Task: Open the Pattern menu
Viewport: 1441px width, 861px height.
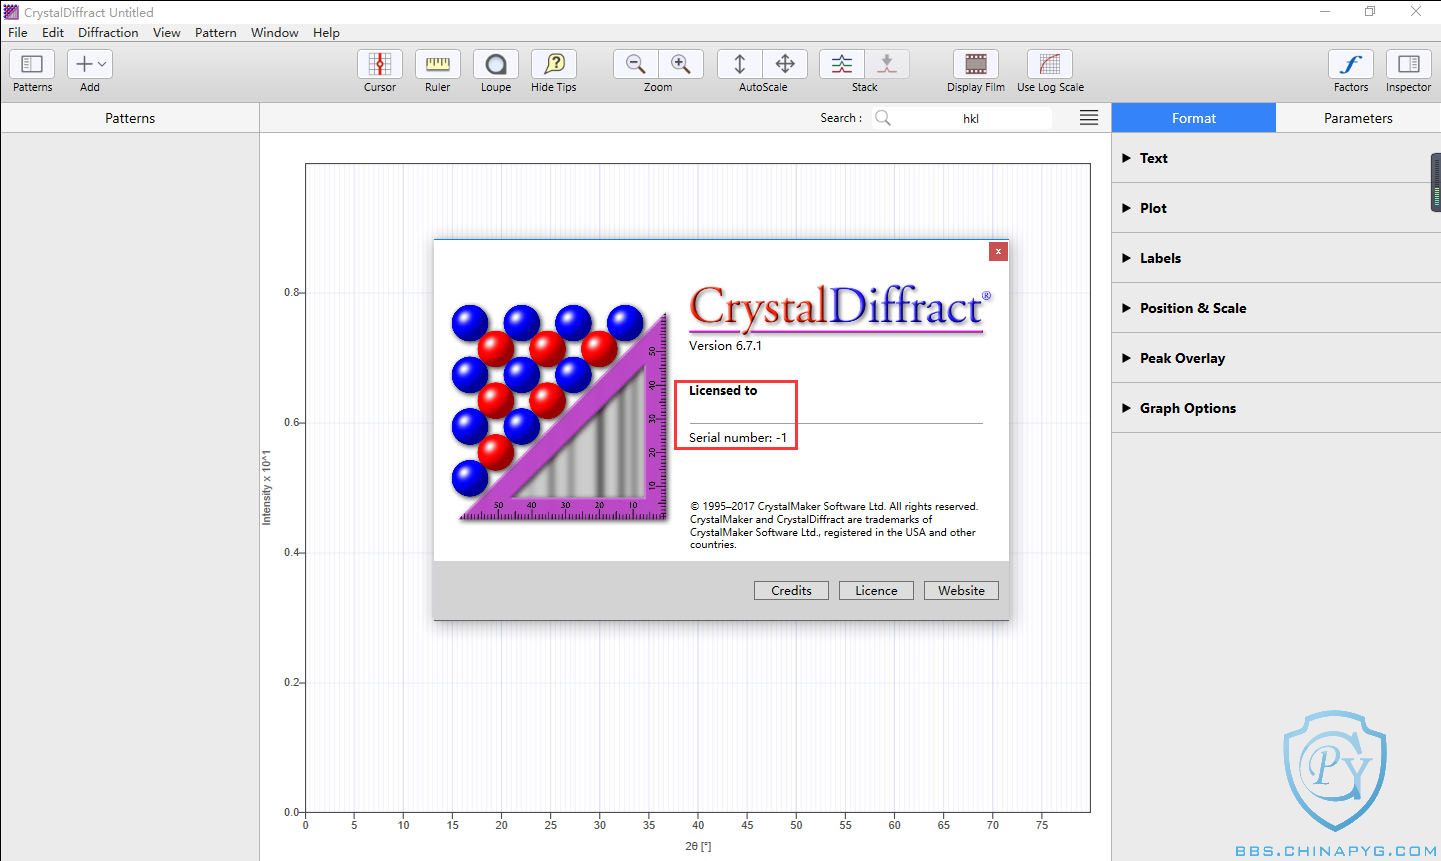Action: (x=216, y=32)
